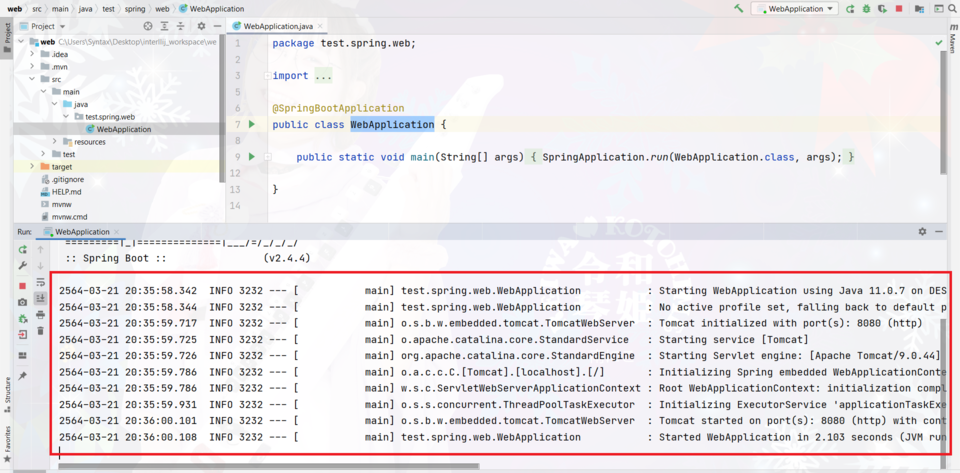The height and width of the screenshot is (473, 960).
Task: Click Expand All in Project panel
Action: click(x=165, y=26)
